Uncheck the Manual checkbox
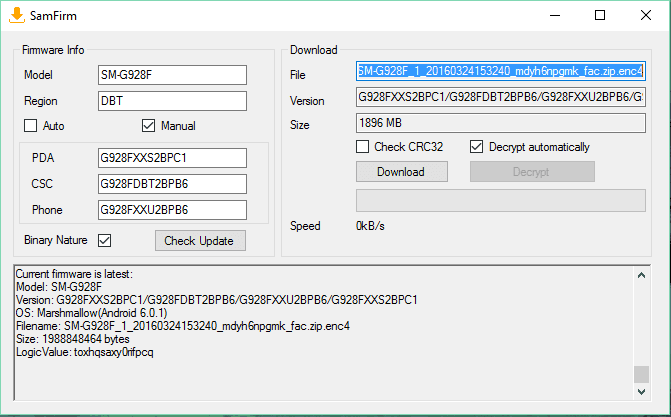Image resolution: width=671 pixels, height=417 pixels. click(x=148, y=125)
